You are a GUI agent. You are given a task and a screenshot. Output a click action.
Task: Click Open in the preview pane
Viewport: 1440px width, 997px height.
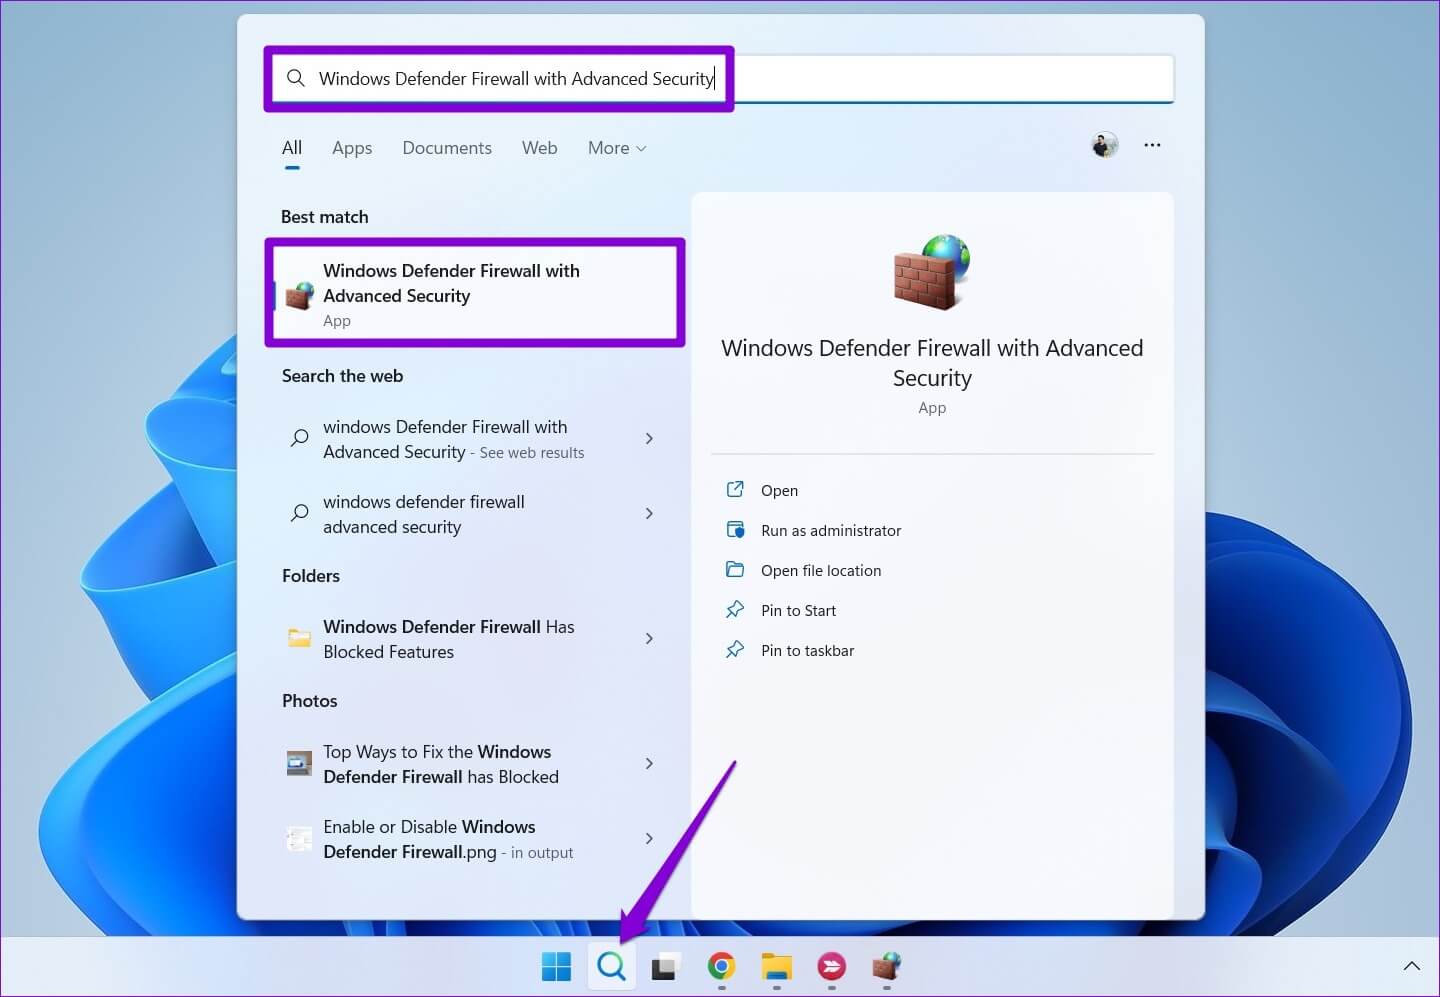pos(779,490)
